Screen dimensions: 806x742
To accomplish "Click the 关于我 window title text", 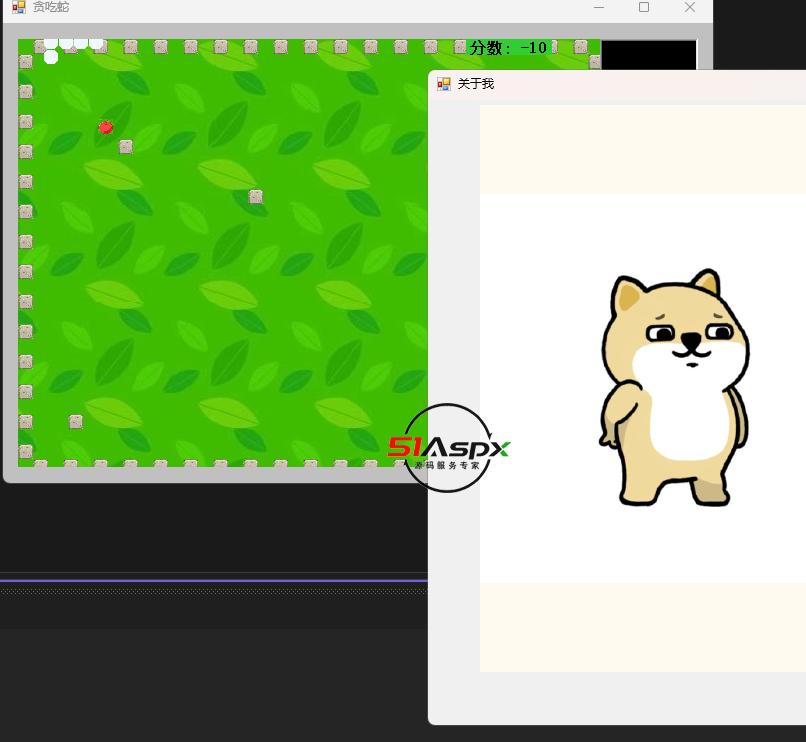I will click(x=476, y=84).
